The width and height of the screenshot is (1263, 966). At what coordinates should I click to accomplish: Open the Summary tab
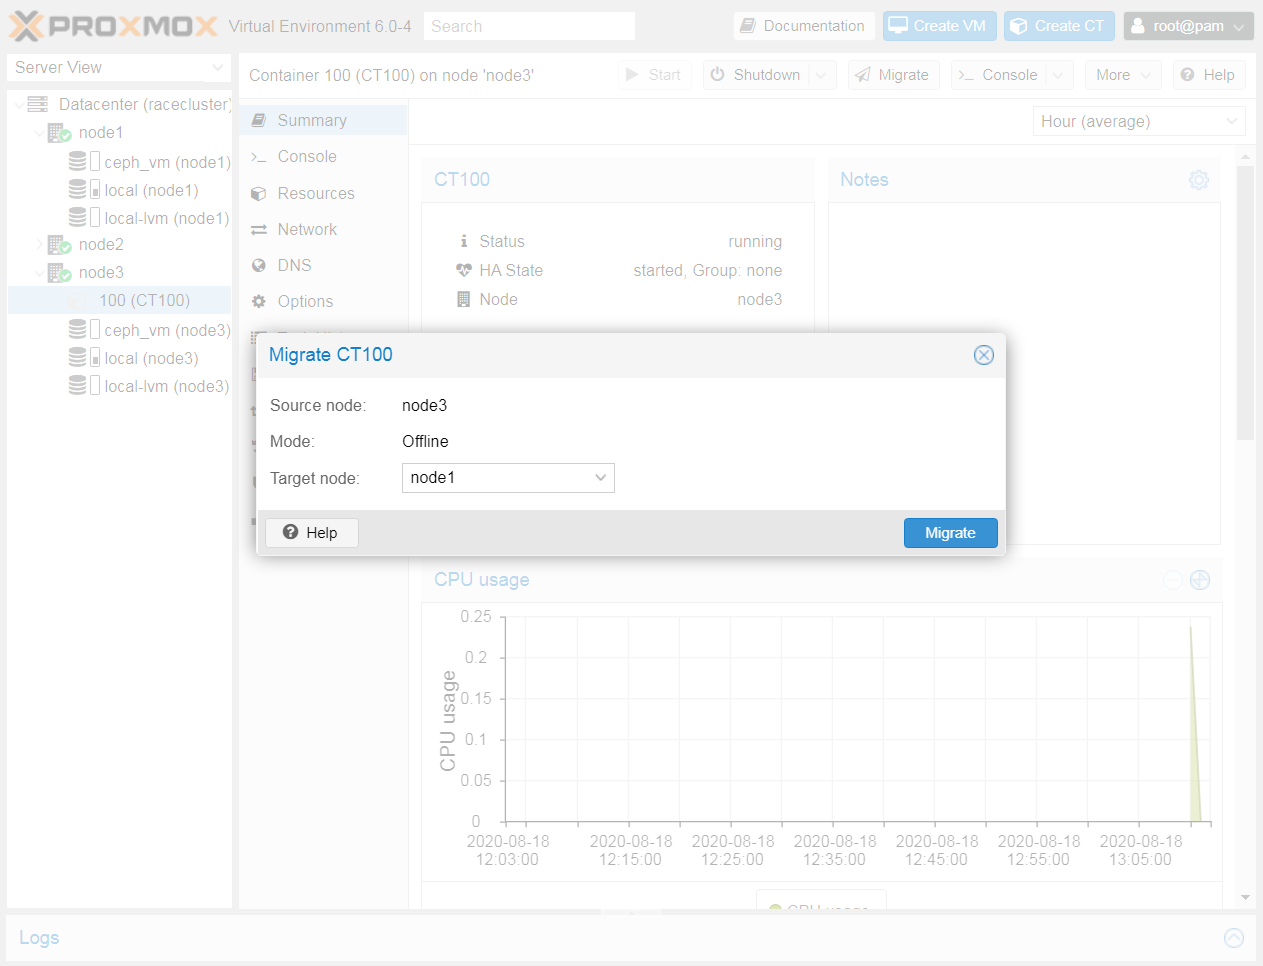pyautogui.click(x=323, y=120)
